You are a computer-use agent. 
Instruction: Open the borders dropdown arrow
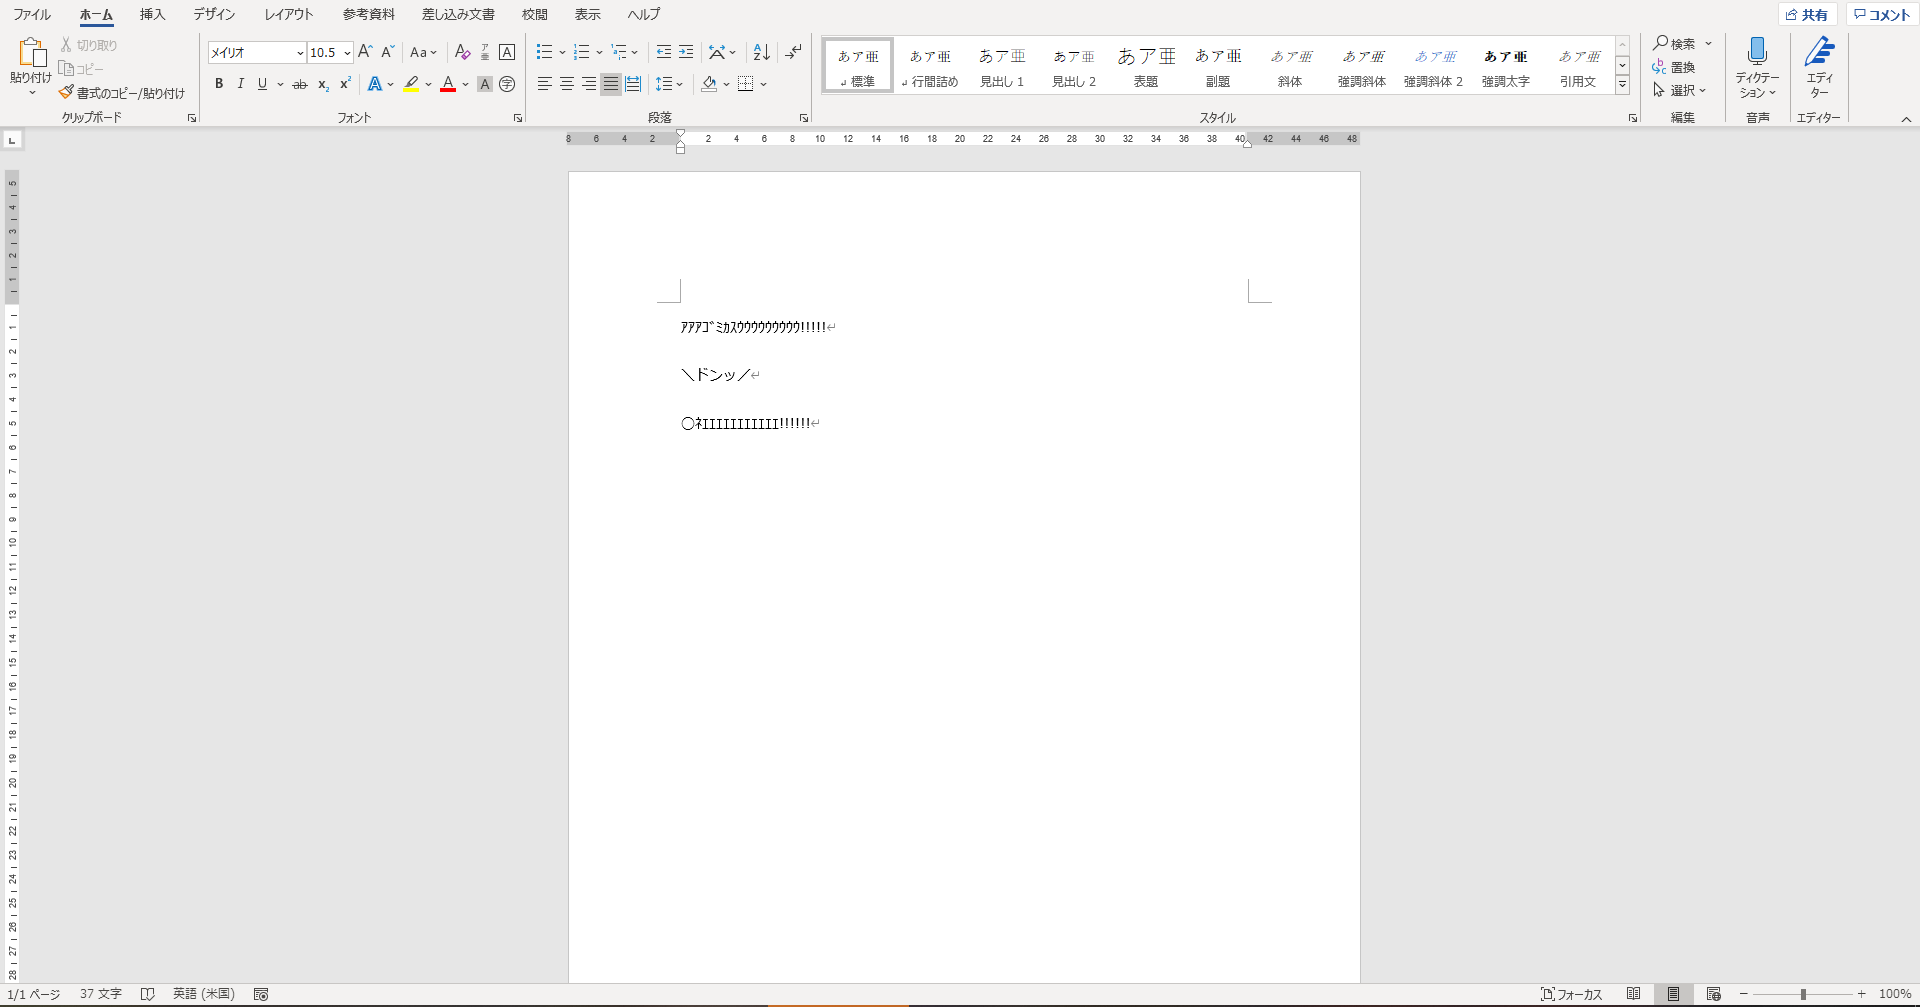[763, 84]
